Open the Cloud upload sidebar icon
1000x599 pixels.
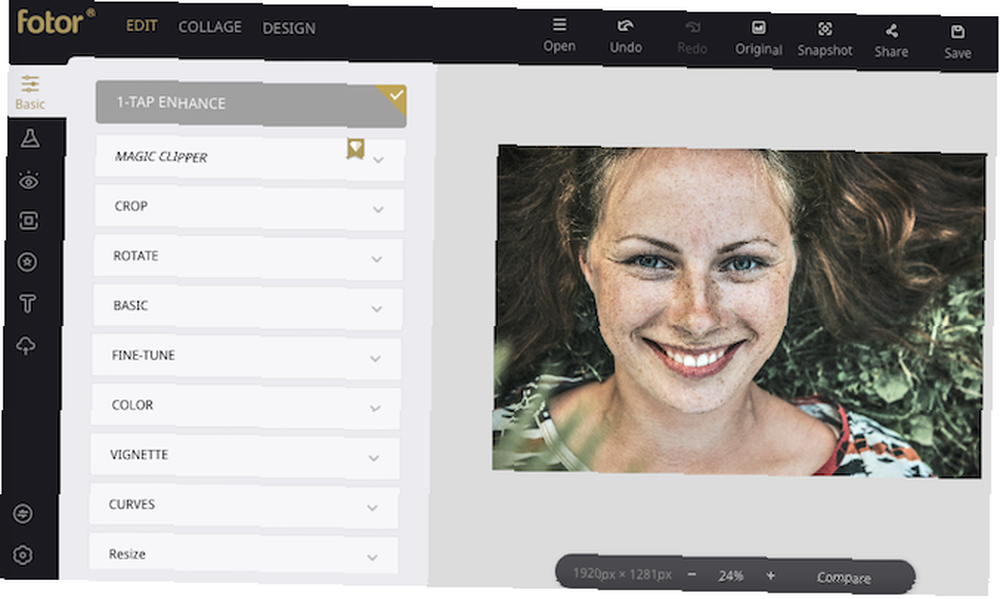tap(26, 346)
